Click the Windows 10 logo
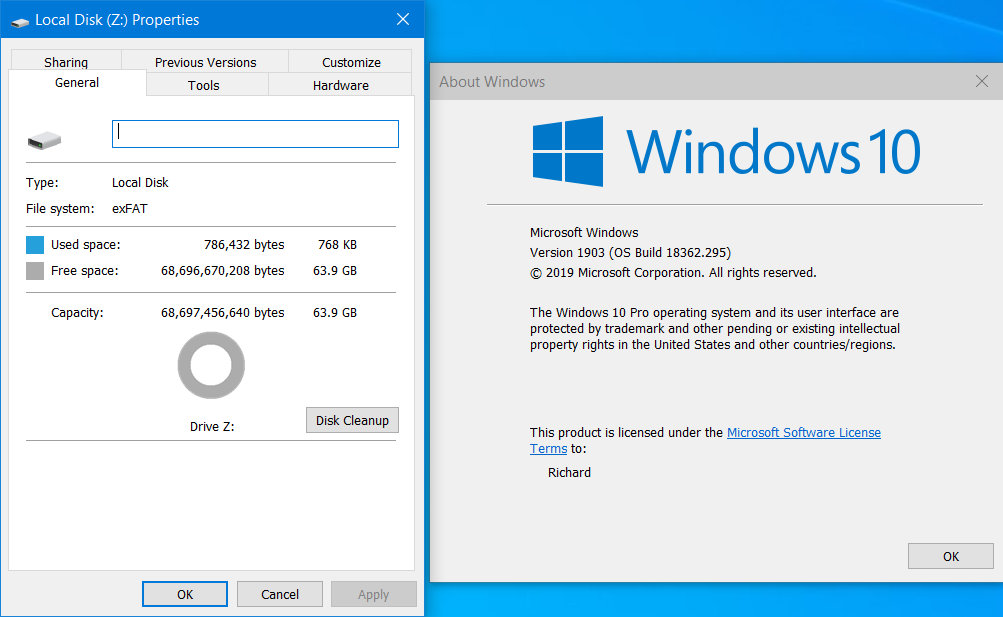Screen dimensions: 1003x617 pos(568,152)
